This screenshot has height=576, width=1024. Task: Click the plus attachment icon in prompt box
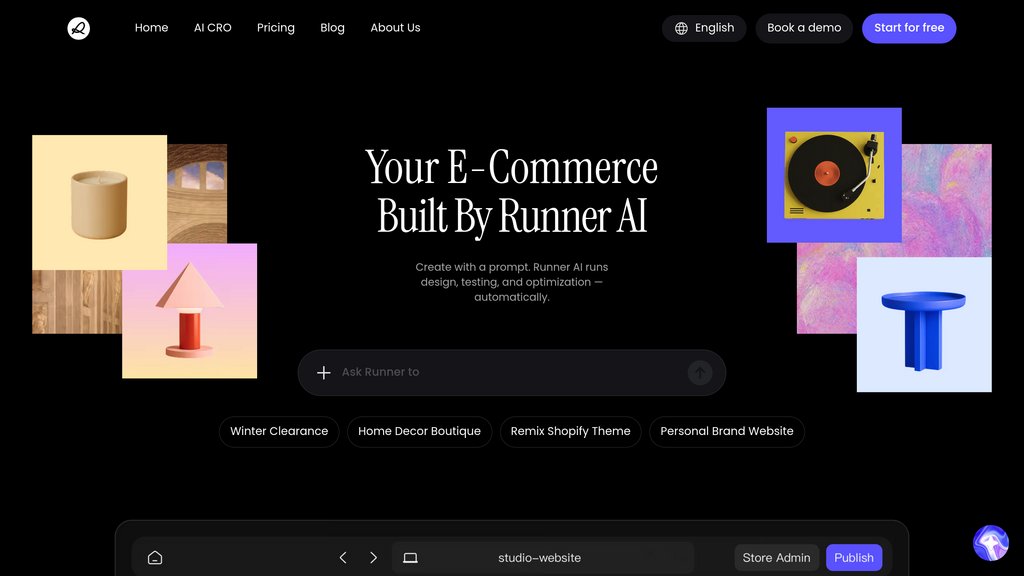323,372
